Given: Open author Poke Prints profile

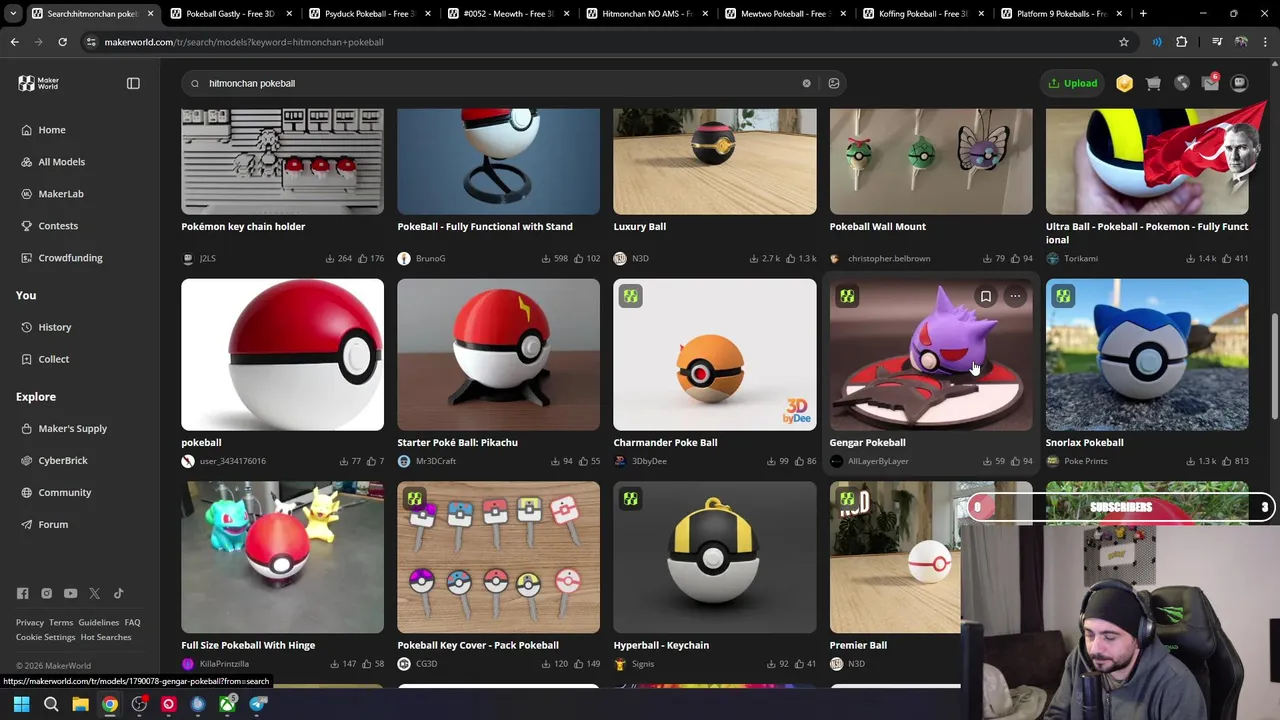Looking at the screenshot, I should click(1085, 461).
